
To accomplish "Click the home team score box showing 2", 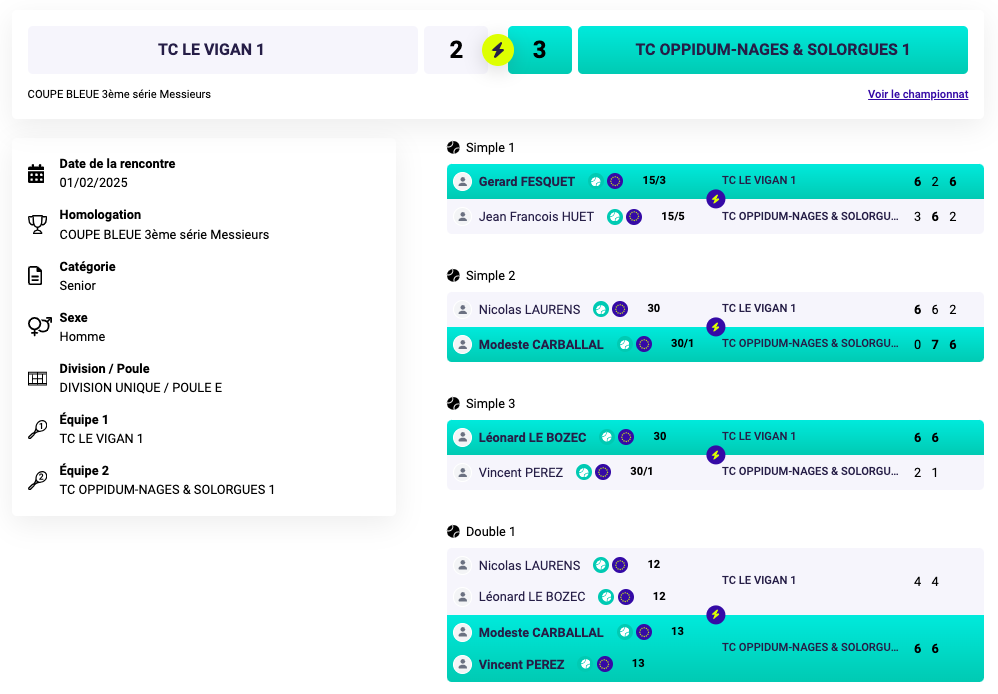I will pos(455,50).
